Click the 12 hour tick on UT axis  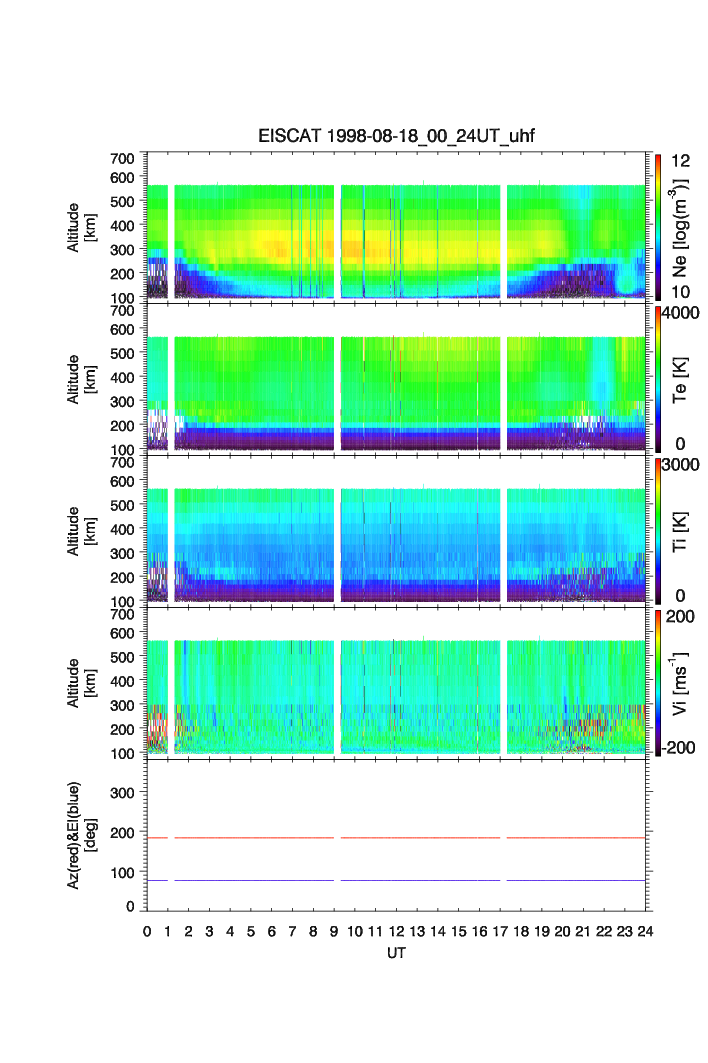click(396, 931)
